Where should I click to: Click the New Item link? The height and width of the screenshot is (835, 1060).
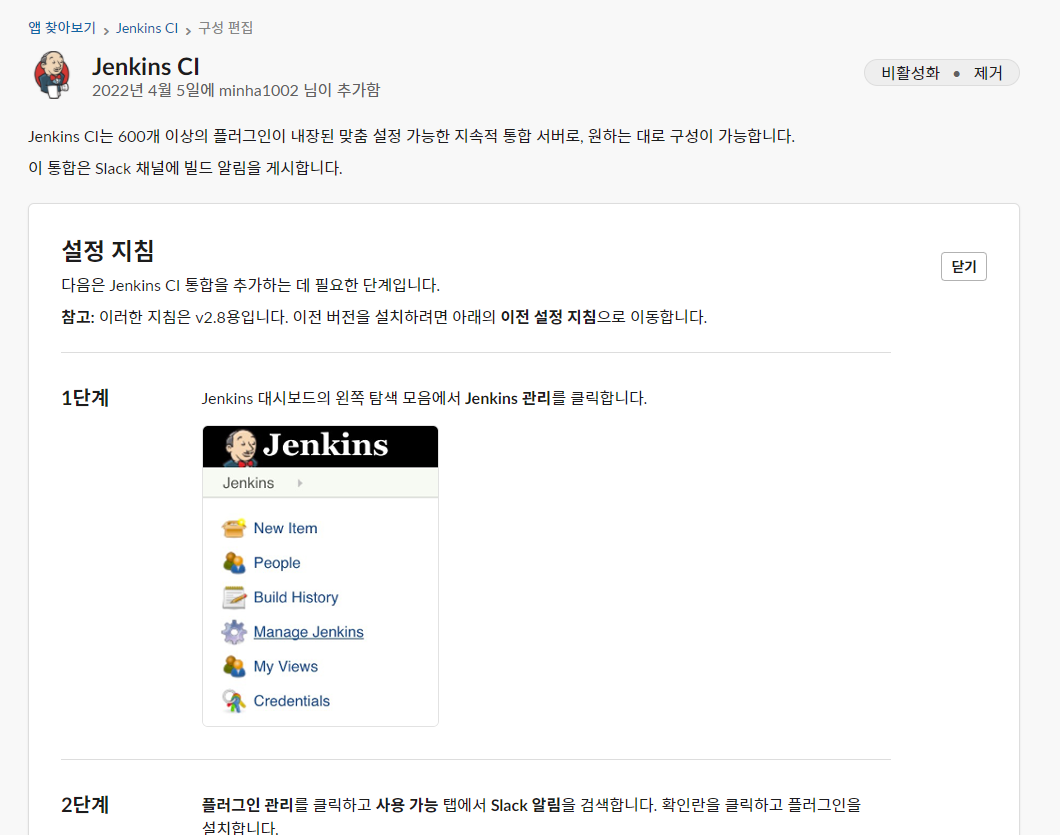click(285, 528)
